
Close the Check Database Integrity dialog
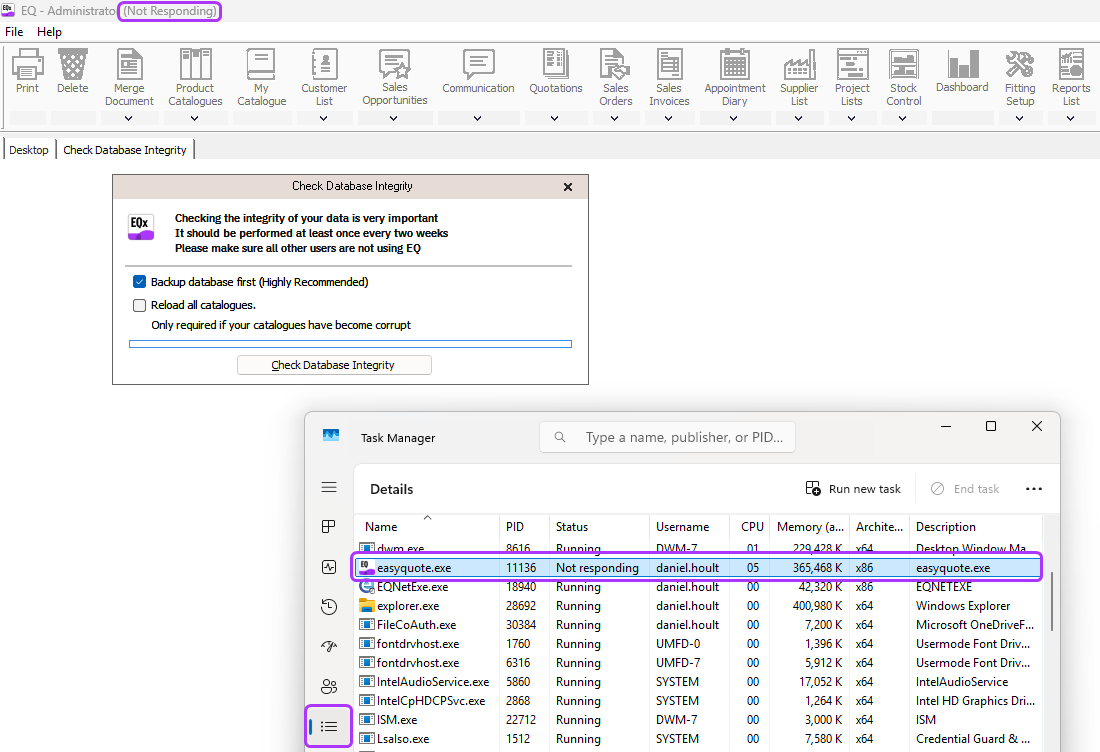point(568,187)
